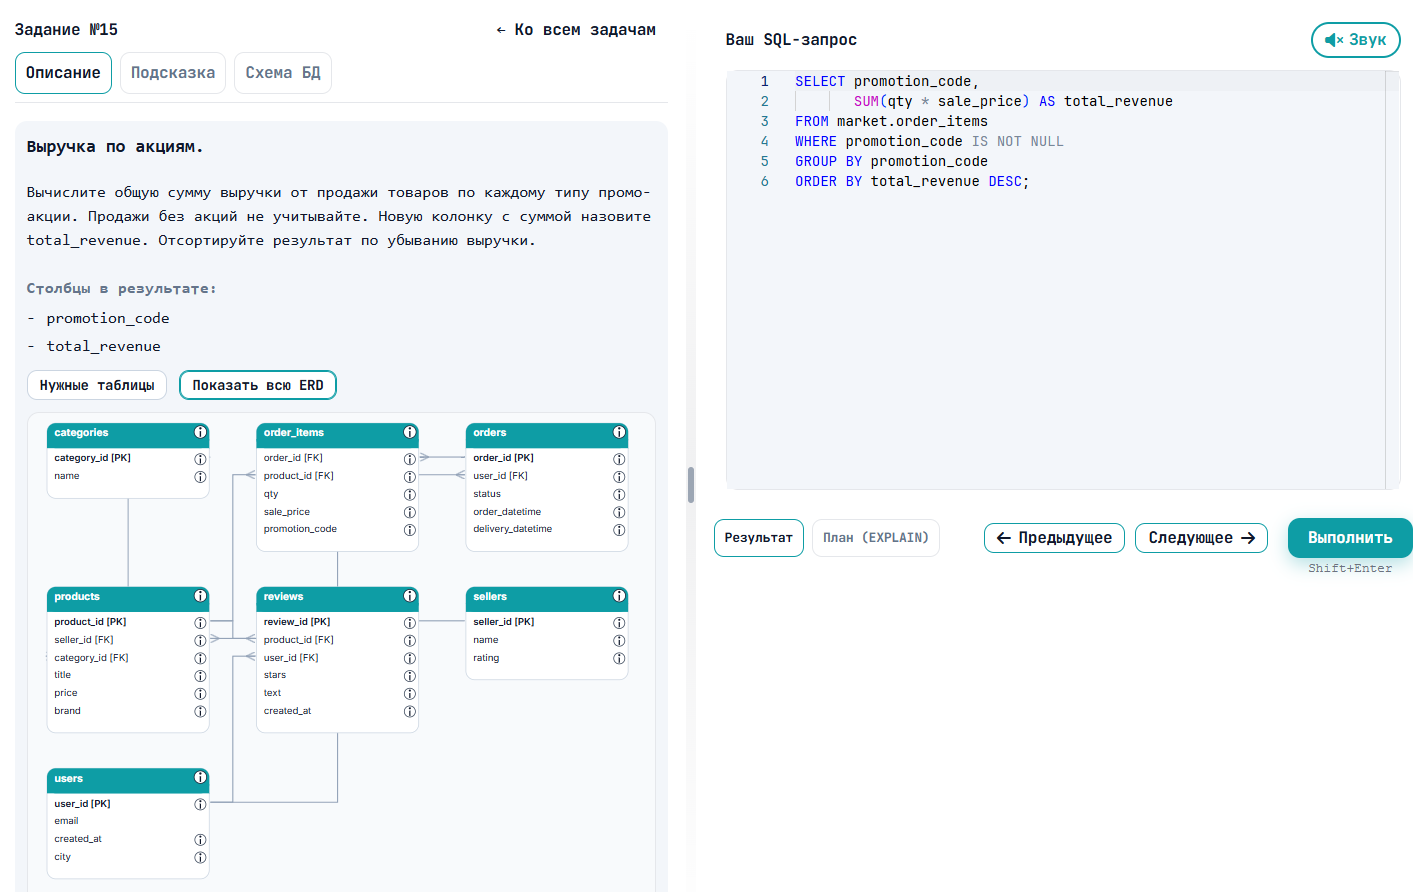Screen dimensions: 1427x892
Task: Click the scrollbar of the task description panel
Action: click(x=689, y=484)
